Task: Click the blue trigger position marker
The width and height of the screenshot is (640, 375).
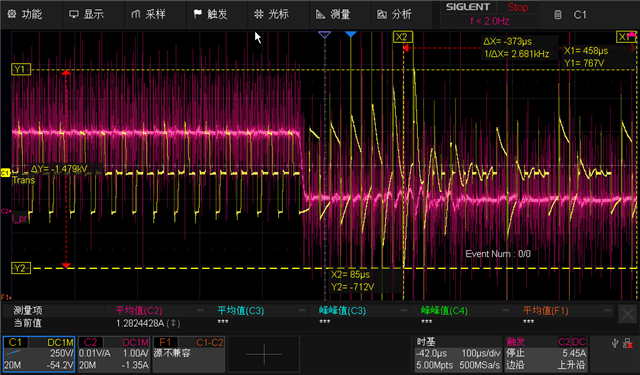Action: coord(351,35)
